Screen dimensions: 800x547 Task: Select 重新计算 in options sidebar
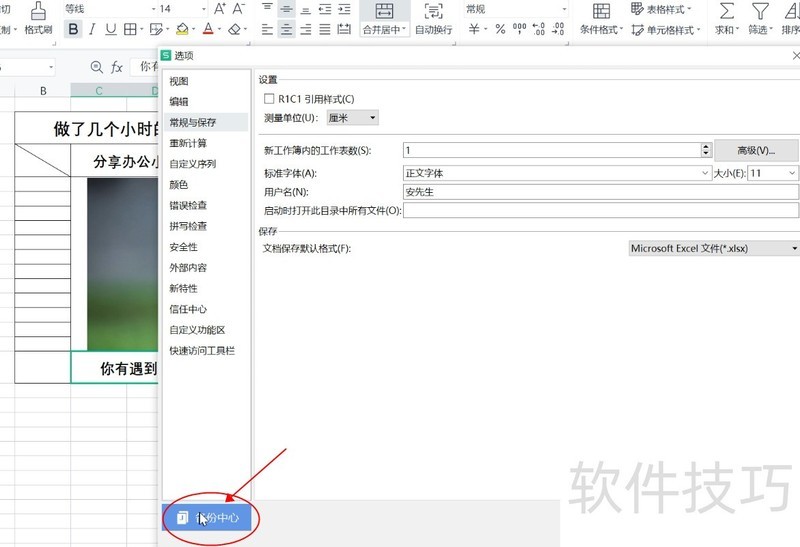188,143
